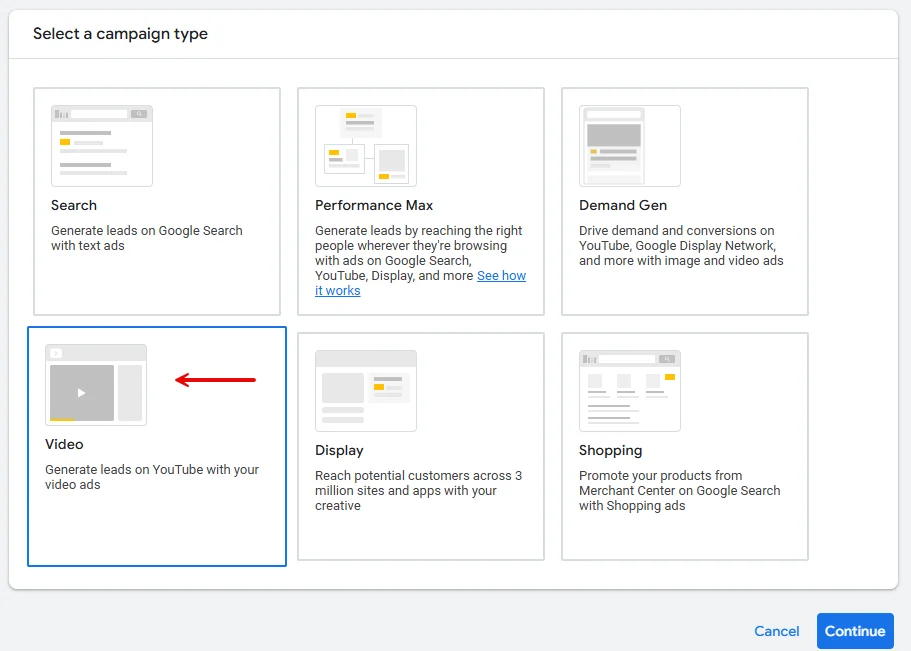Click 'Generate leads on YouTube' description text
This screenshot has width=911, height=651.
[x=151, y=477]
